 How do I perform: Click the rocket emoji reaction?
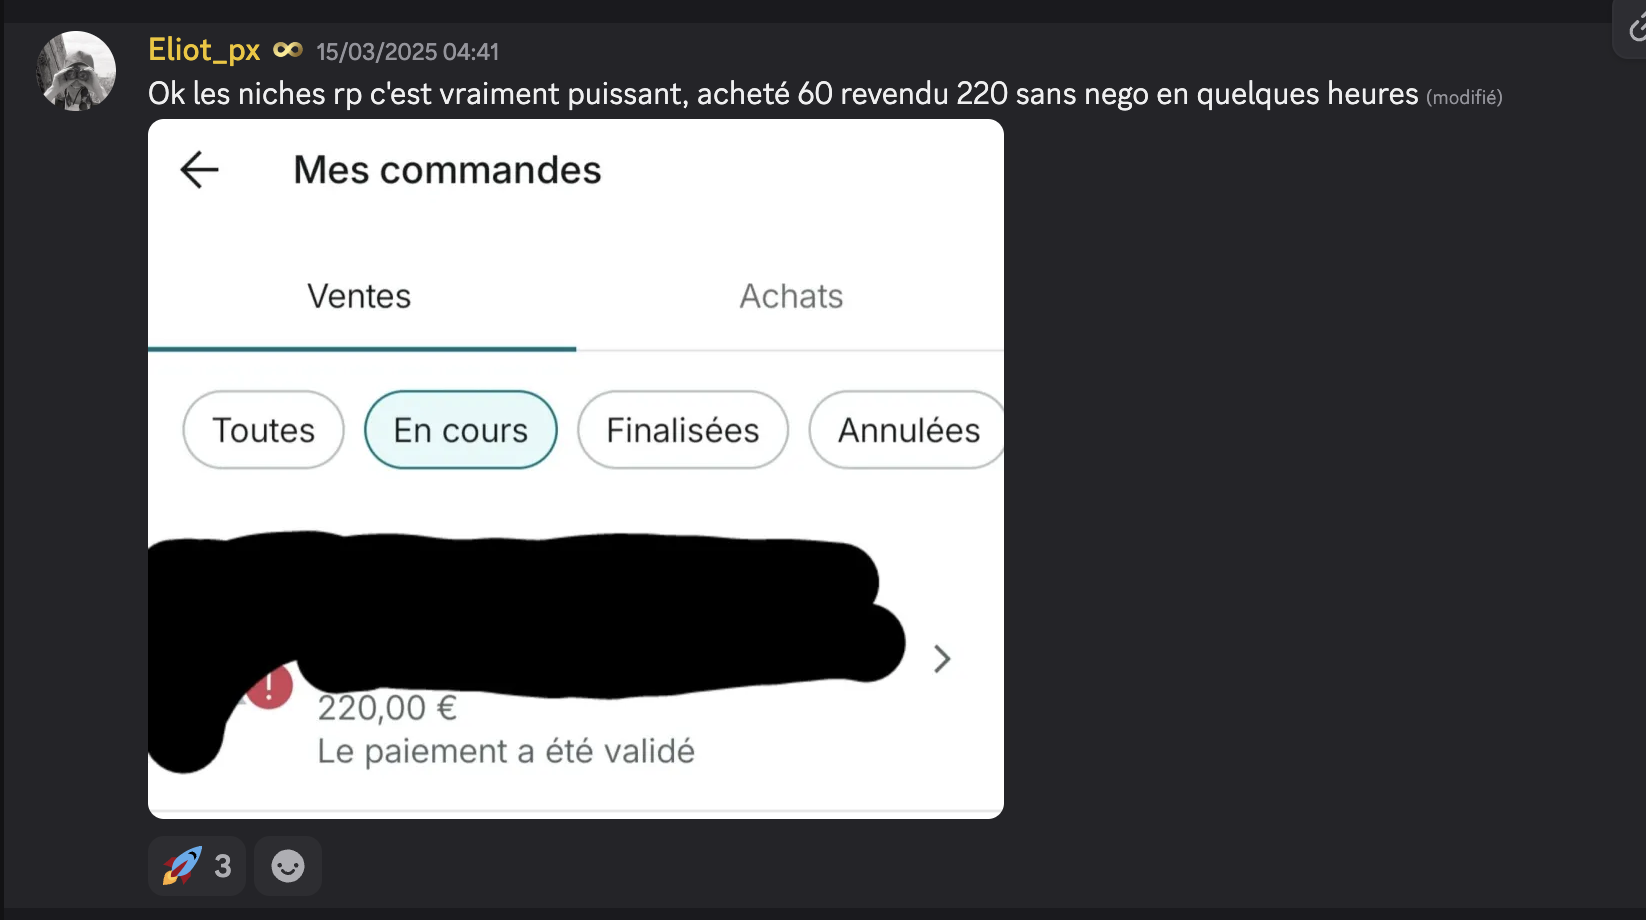(182, 866)
